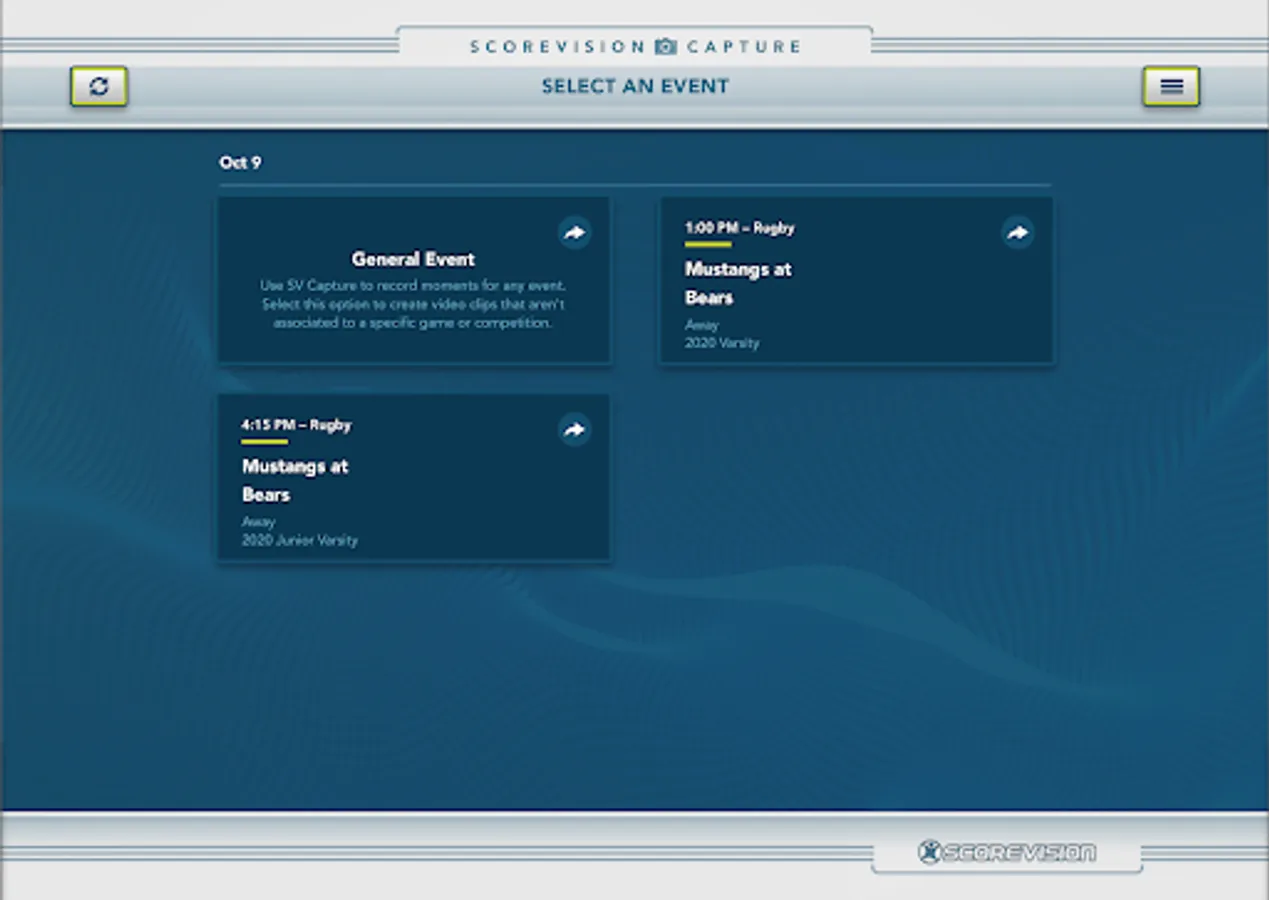The width and height of the screenshot is (1269, 900).
Task: Open the hamburger menu
Action: pyautogui.click(x=1171, y=87)
